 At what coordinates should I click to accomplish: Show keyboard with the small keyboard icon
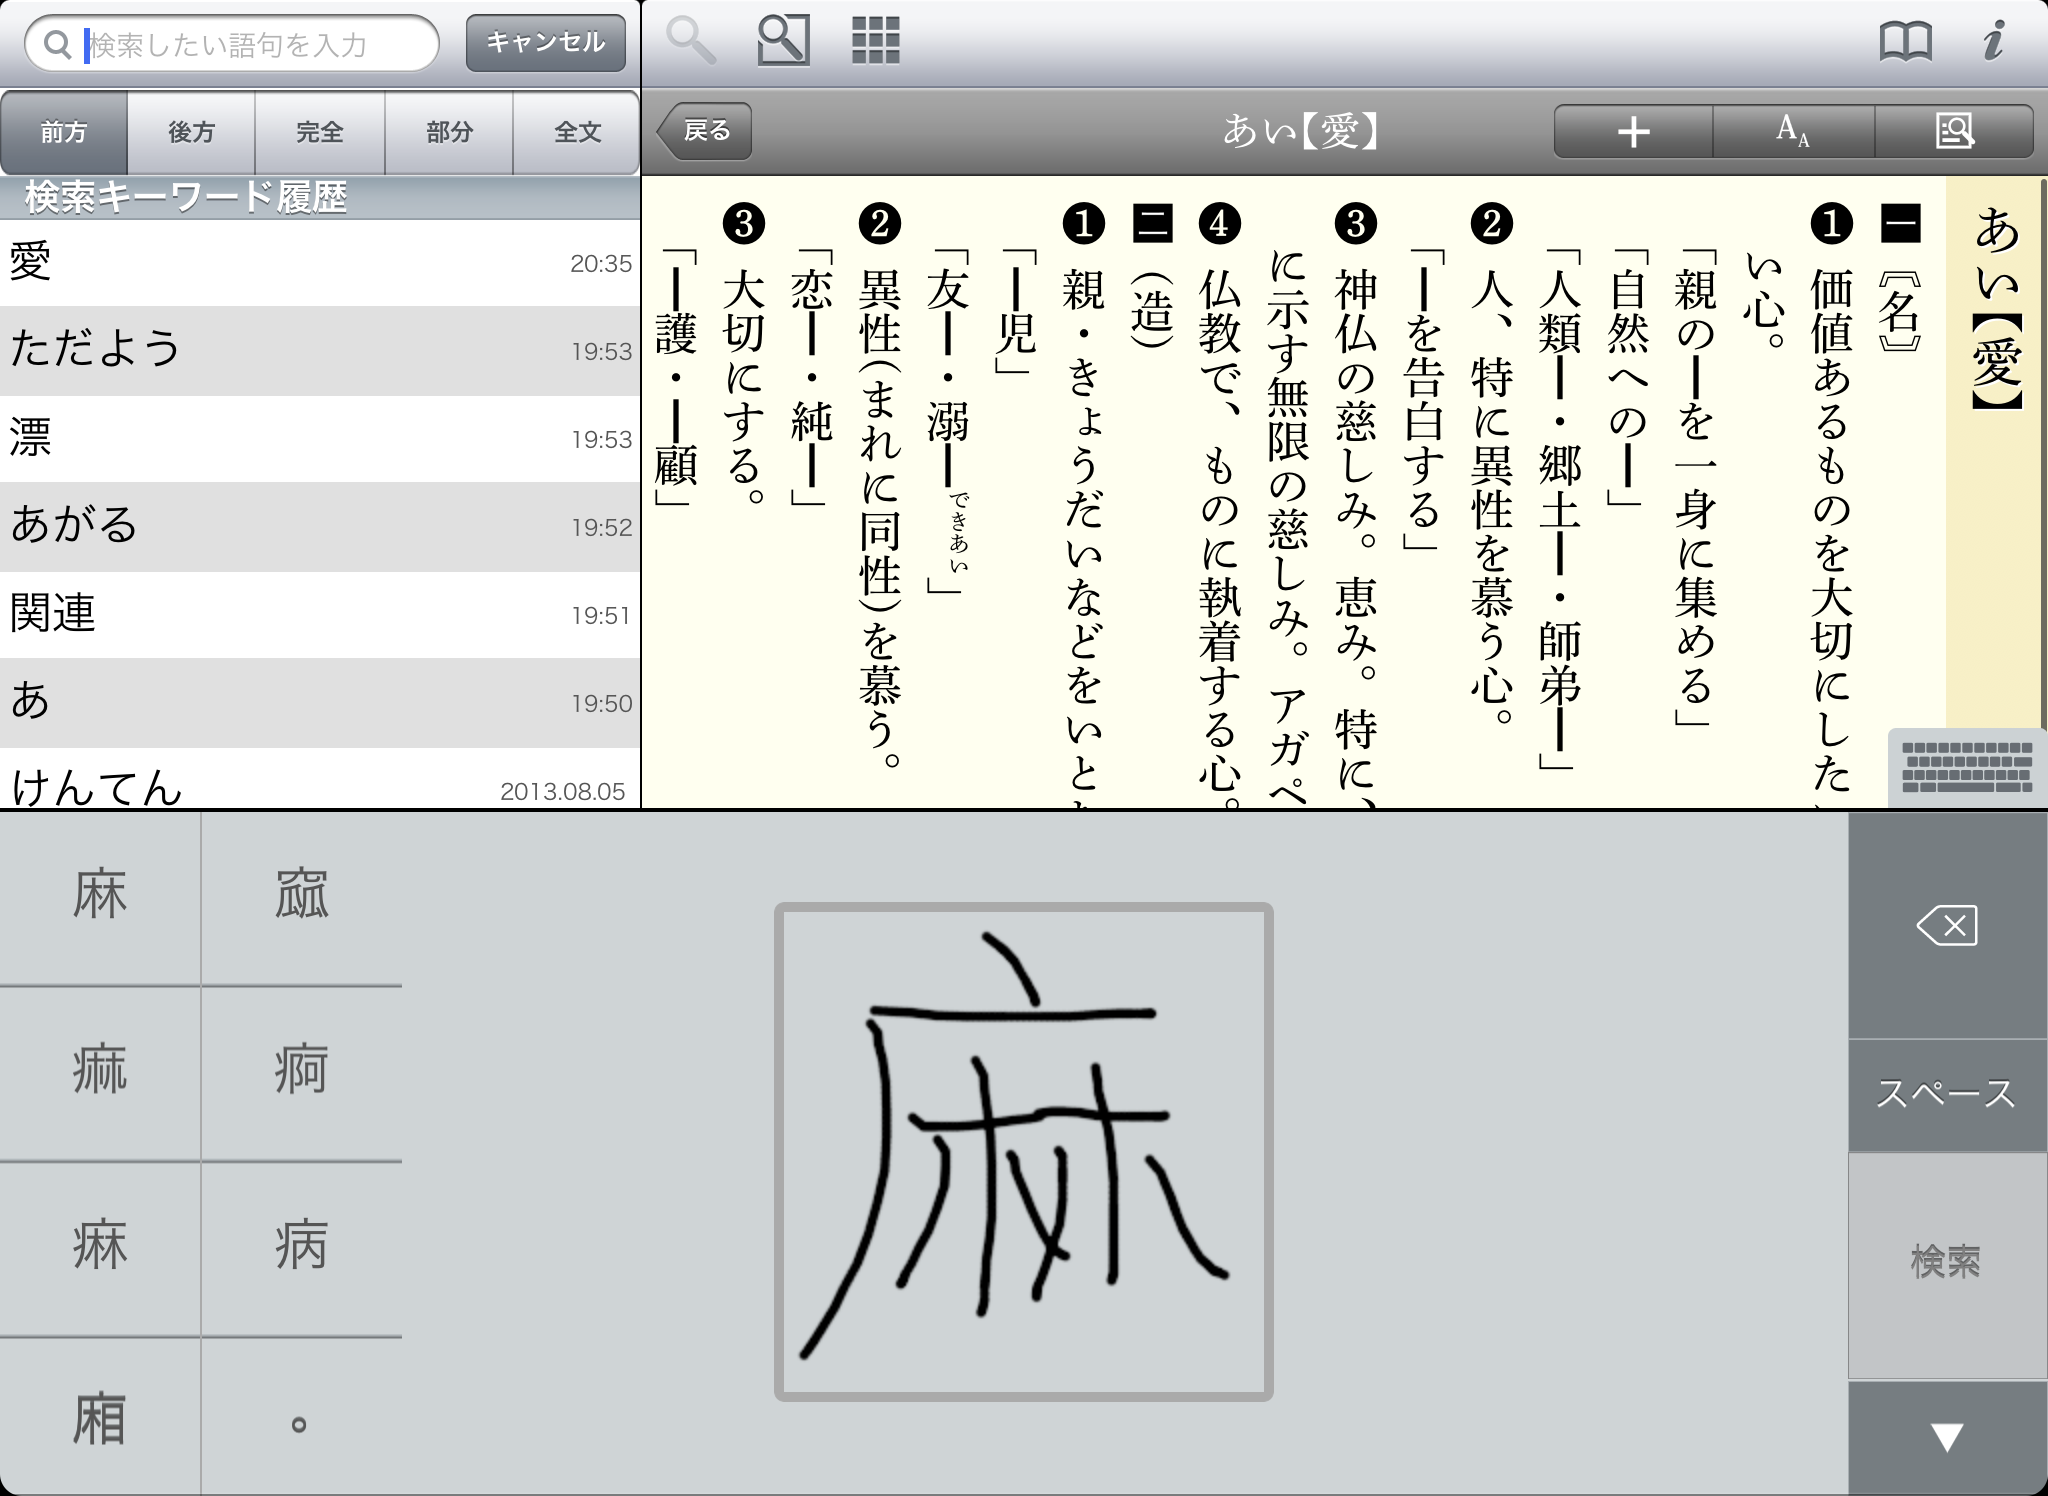pyautogui.click(x=1967, y=768)
